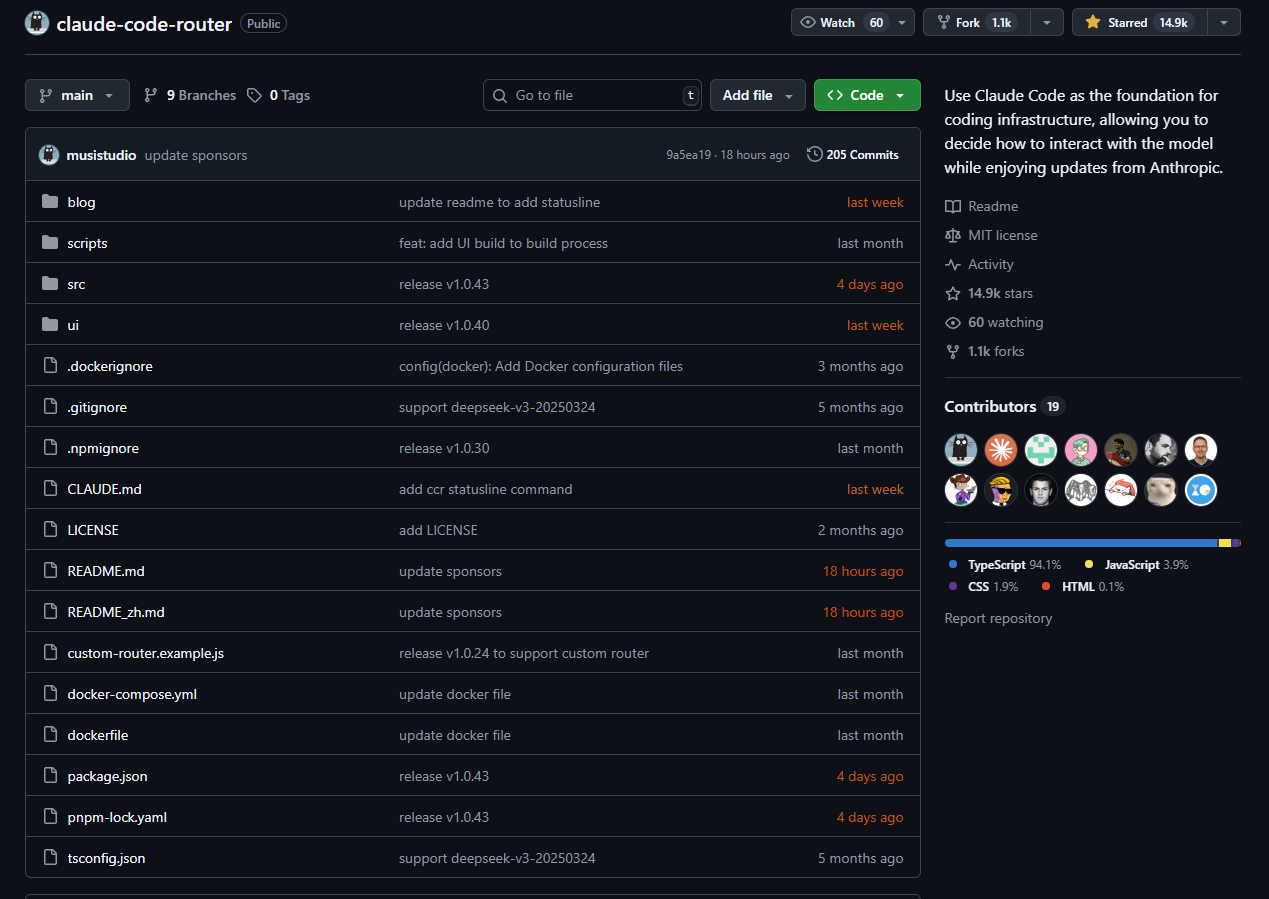Open the musistudio author link

coord(101,155)
